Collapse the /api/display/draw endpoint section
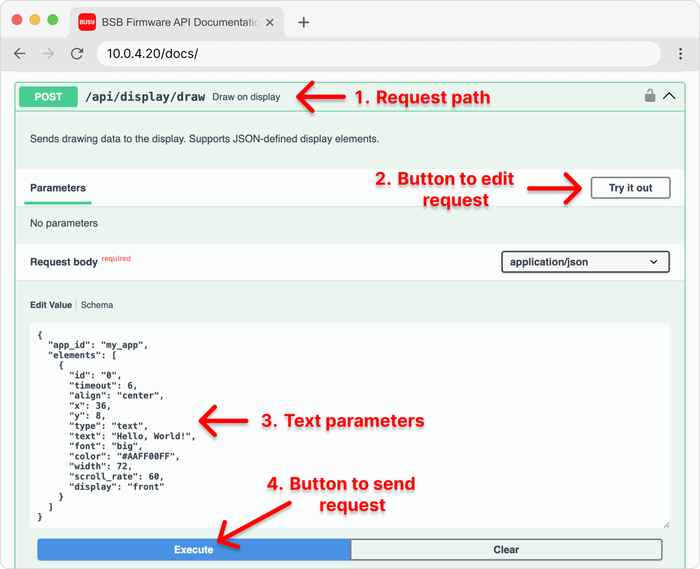 pos(670,97)
